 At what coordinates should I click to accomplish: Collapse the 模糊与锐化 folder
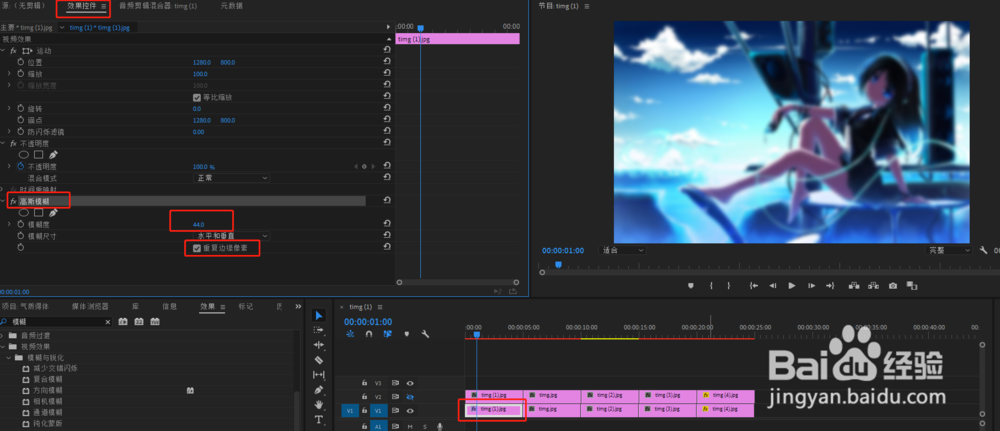click(9, 358)
